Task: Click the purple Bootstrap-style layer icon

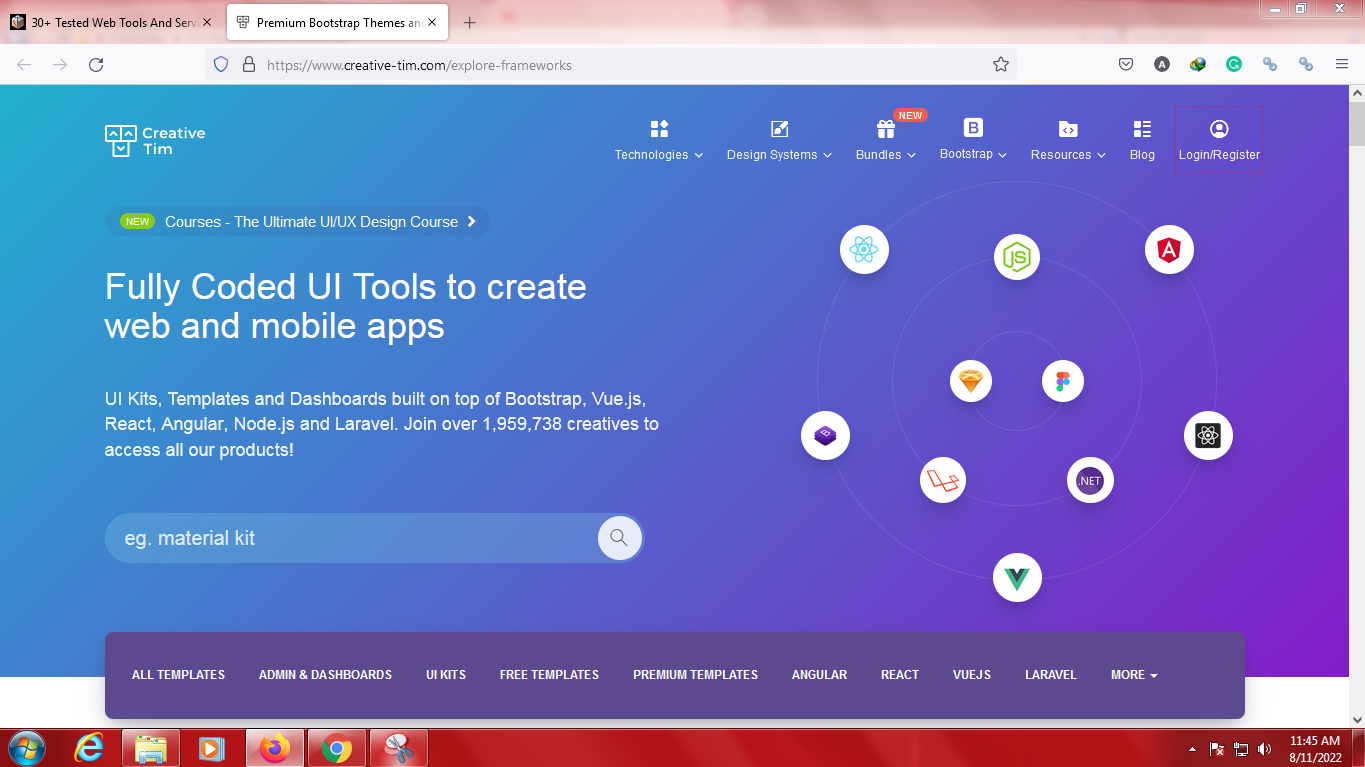Action: [x=825, y=435]
